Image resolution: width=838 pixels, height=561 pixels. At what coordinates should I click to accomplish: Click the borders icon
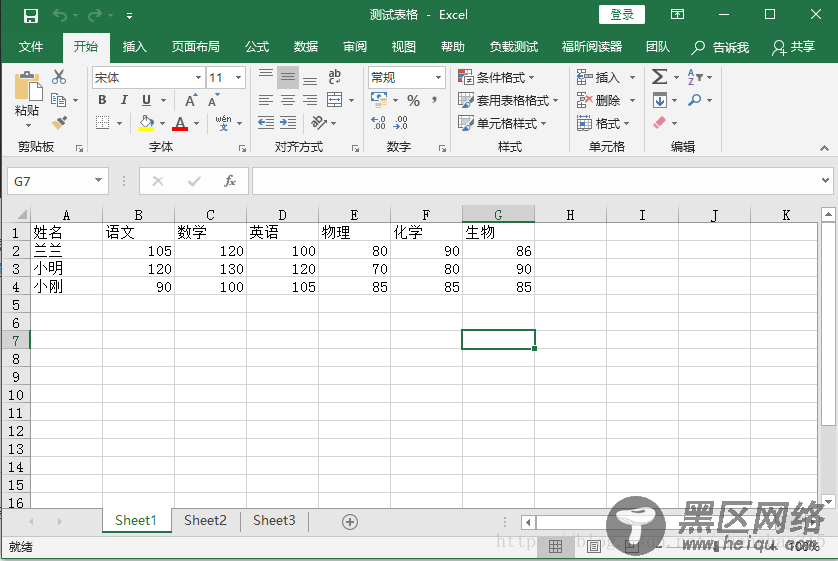pos(103,123)
